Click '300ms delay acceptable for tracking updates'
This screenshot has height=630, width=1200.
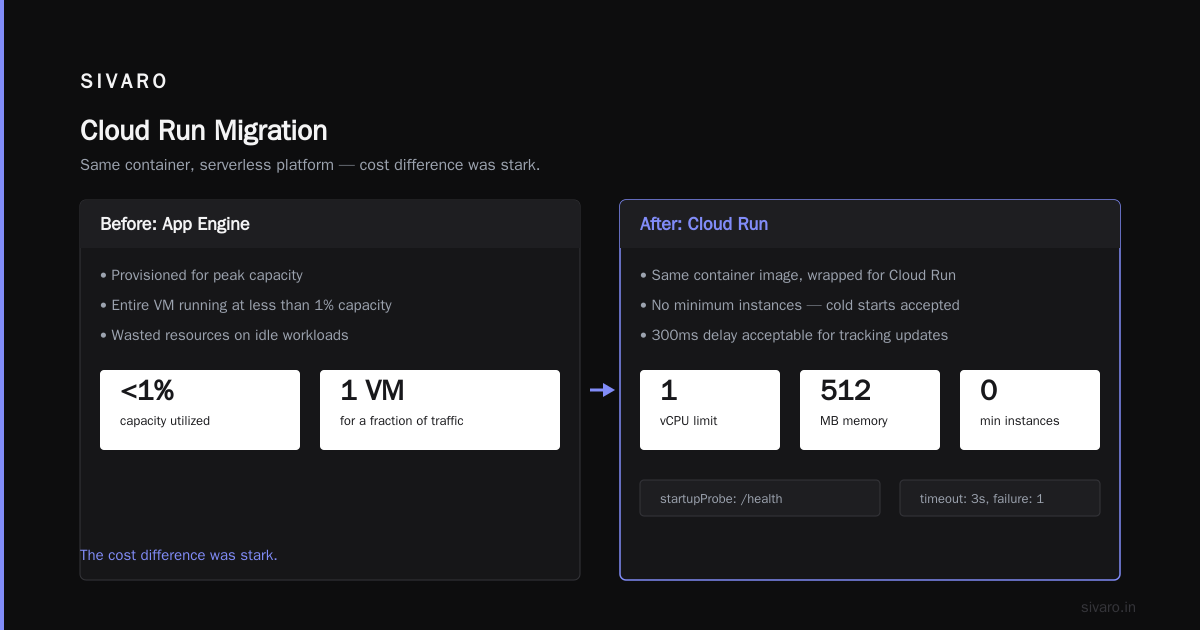(794, 335)
